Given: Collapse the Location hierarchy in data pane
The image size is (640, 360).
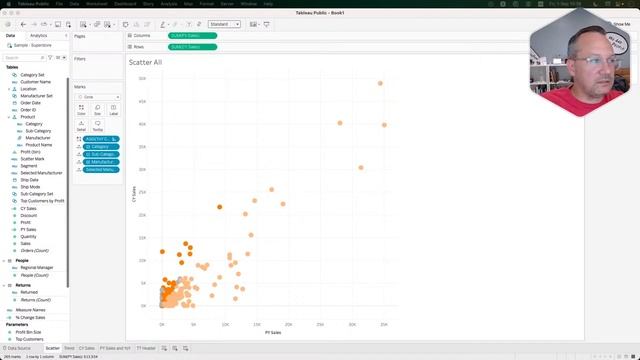Looking at the screenshot, I should (9, 89).
